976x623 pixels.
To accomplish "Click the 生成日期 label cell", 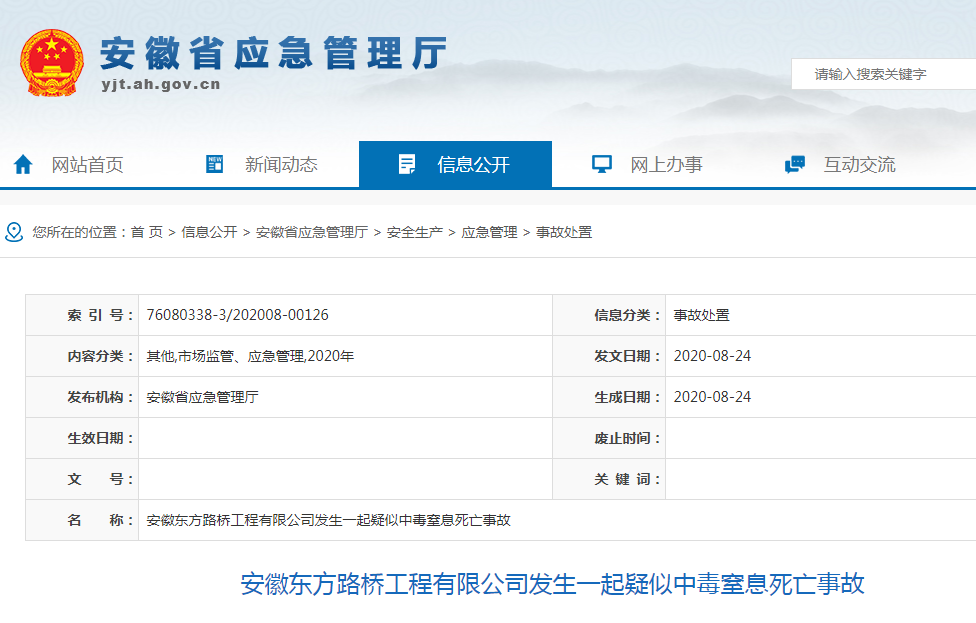I will click(x=609, y=397).
